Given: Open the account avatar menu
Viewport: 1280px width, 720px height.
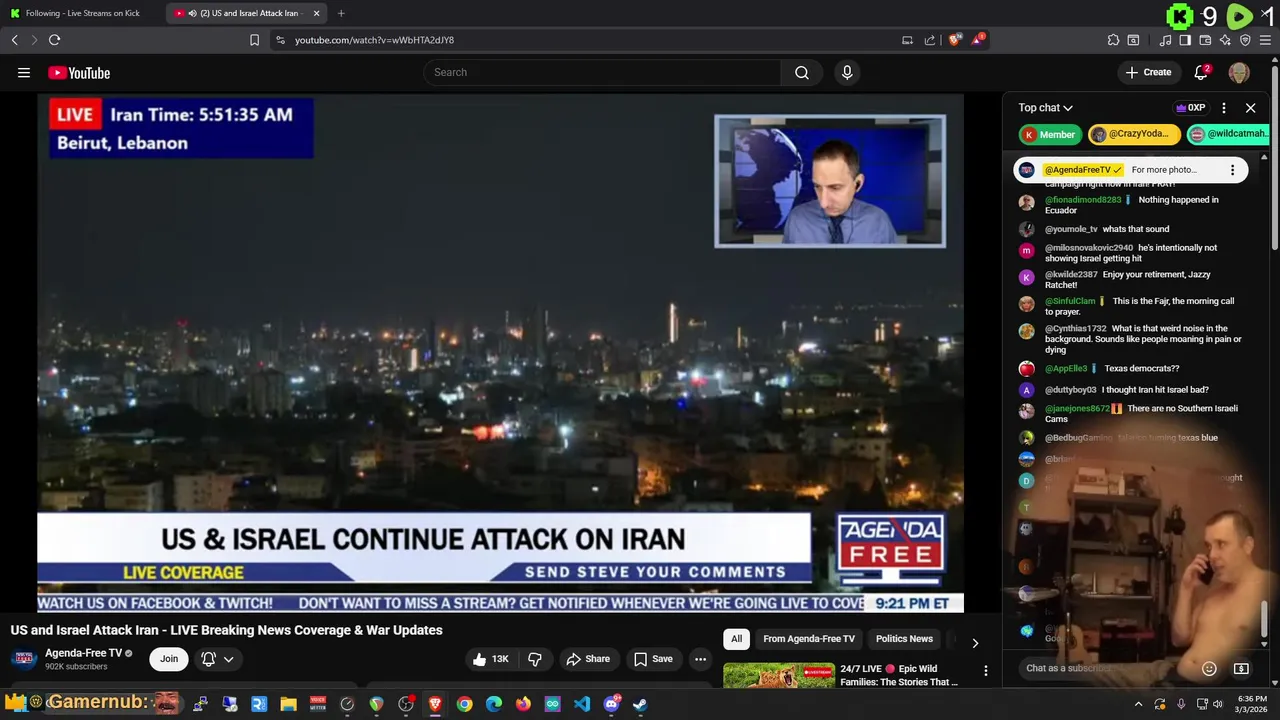Looking at the screenshot, I should pos(1239,72).
